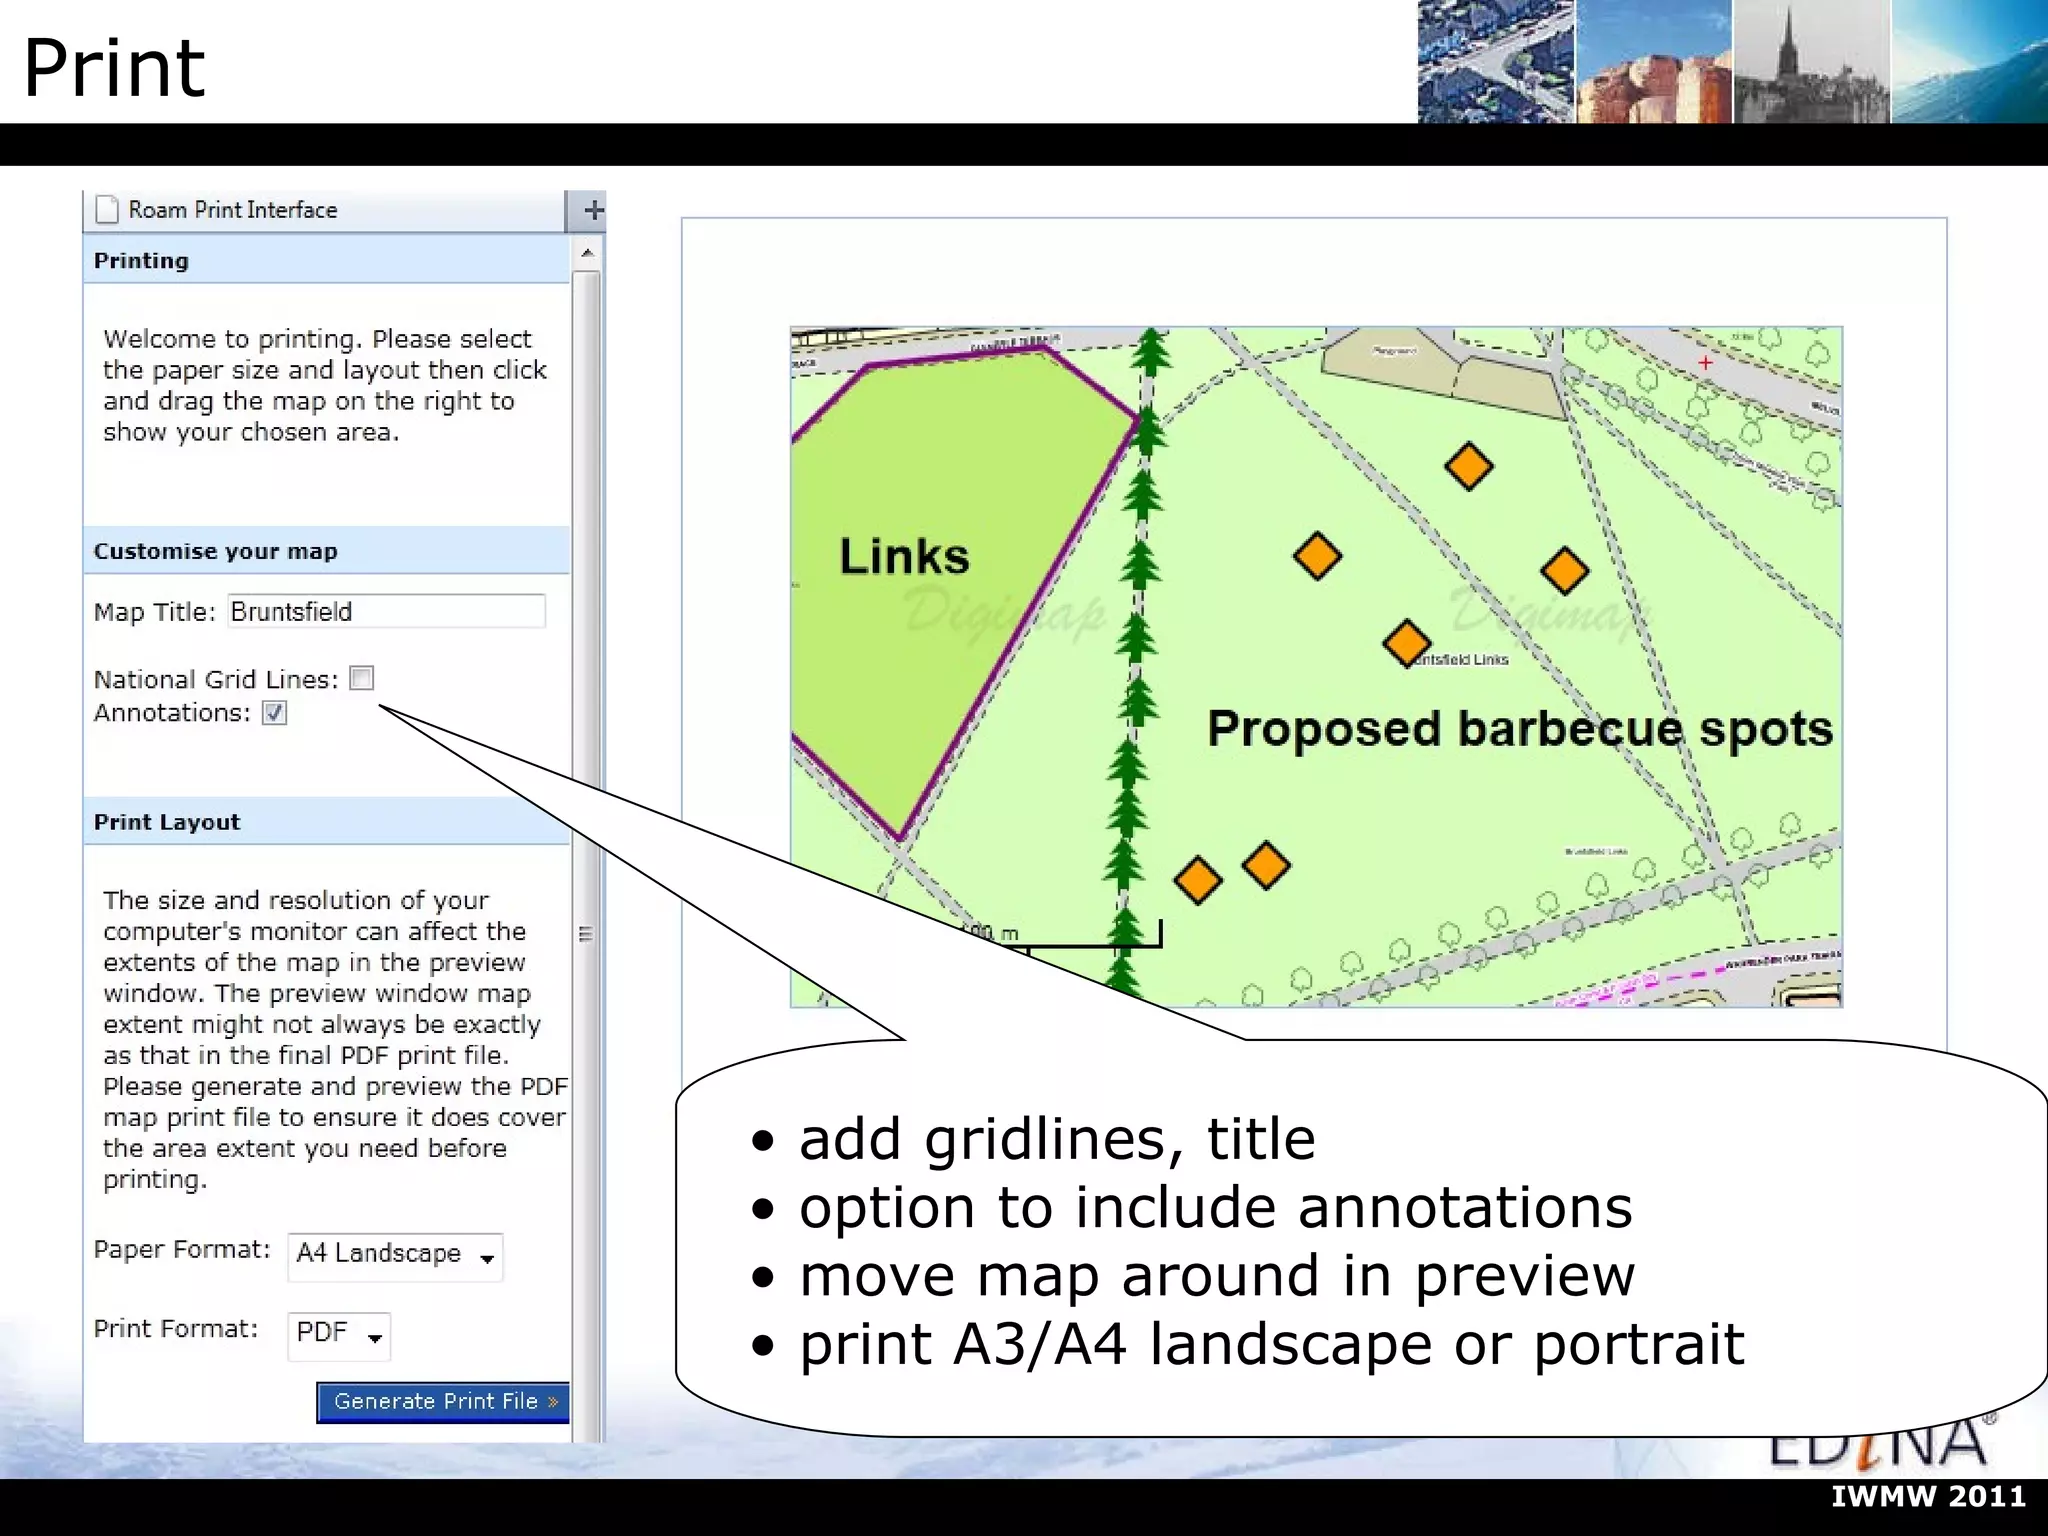The height and width of the screenshot is (1536, 2048).
Task: Click the aerial city header thumbnail
Action: tap(1496, 61)
